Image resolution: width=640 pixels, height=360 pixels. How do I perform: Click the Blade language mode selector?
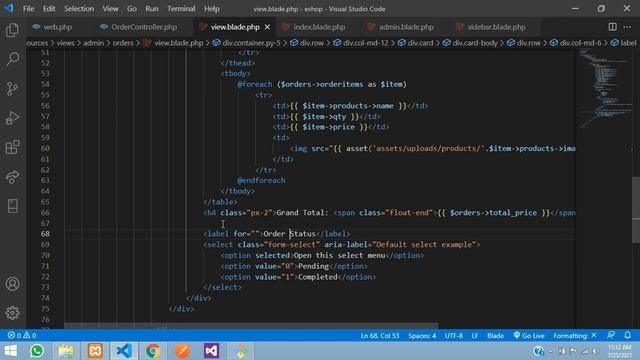pyautogui.click(x=495, y=336)
